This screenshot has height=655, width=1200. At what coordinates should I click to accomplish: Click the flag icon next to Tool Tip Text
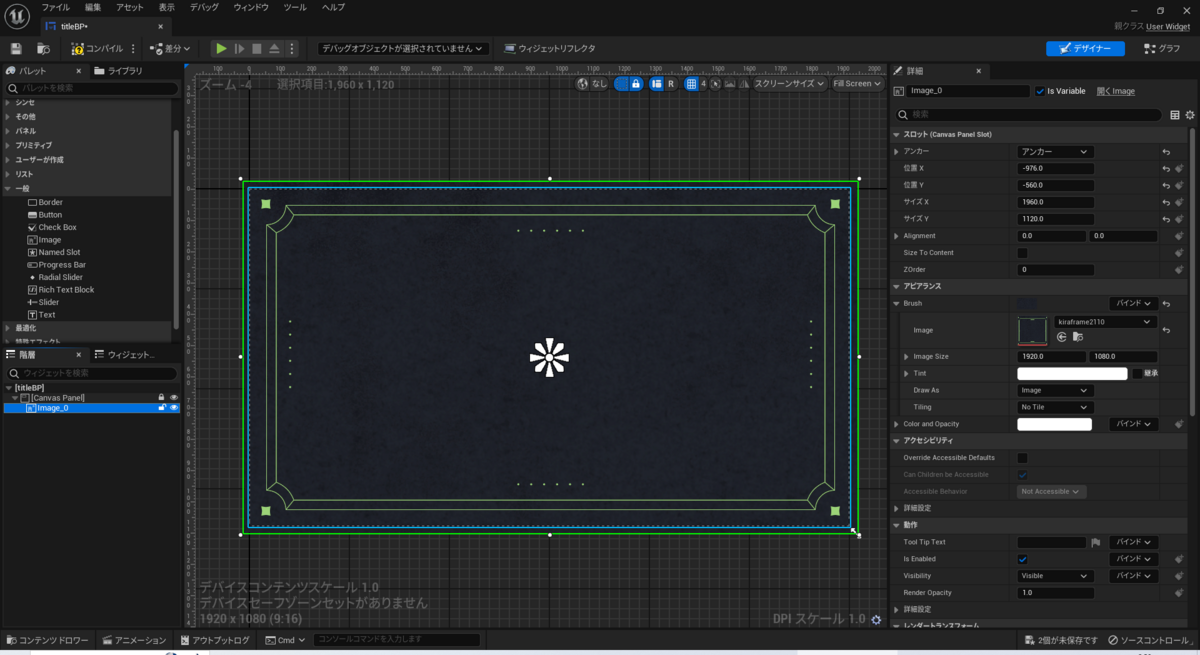point(1096,542)
